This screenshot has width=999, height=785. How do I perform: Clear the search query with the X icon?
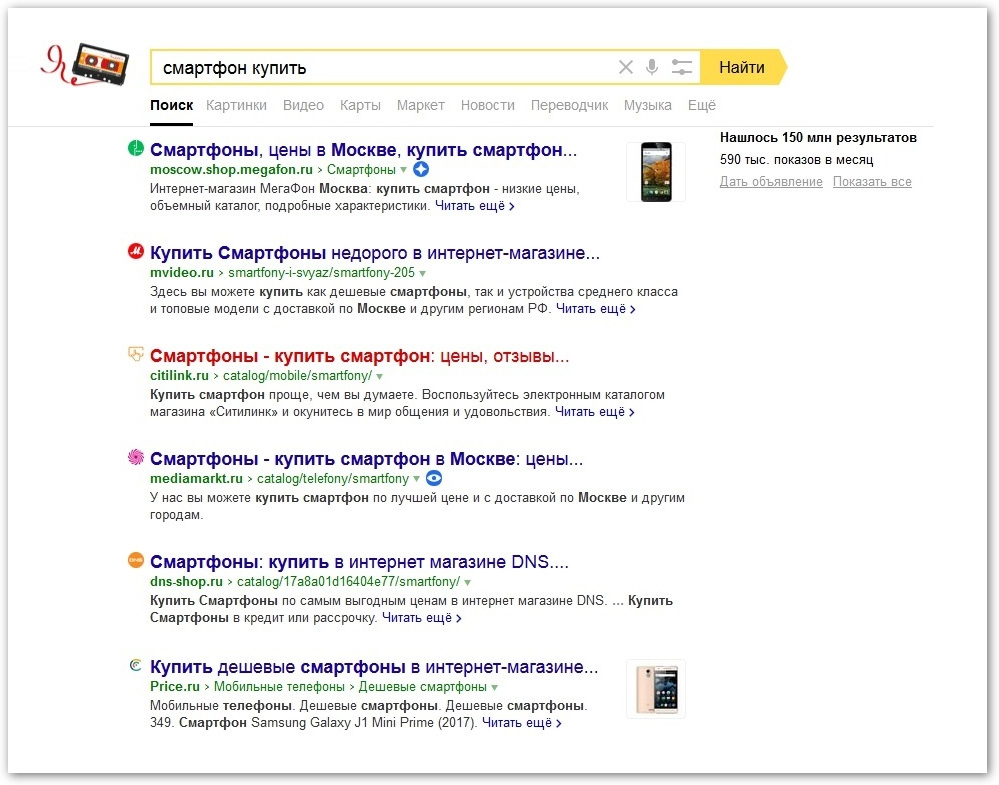click(x=626, y=67)
